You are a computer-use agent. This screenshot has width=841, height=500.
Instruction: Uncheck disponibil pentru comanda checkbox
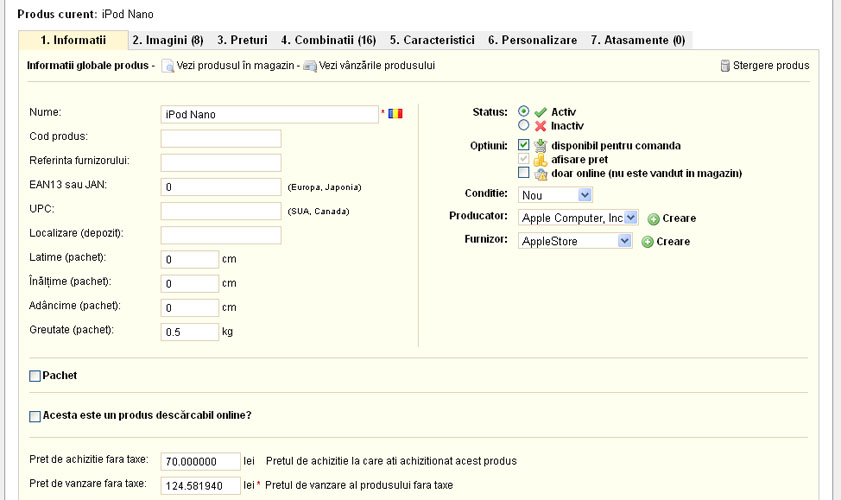point(523,145)
